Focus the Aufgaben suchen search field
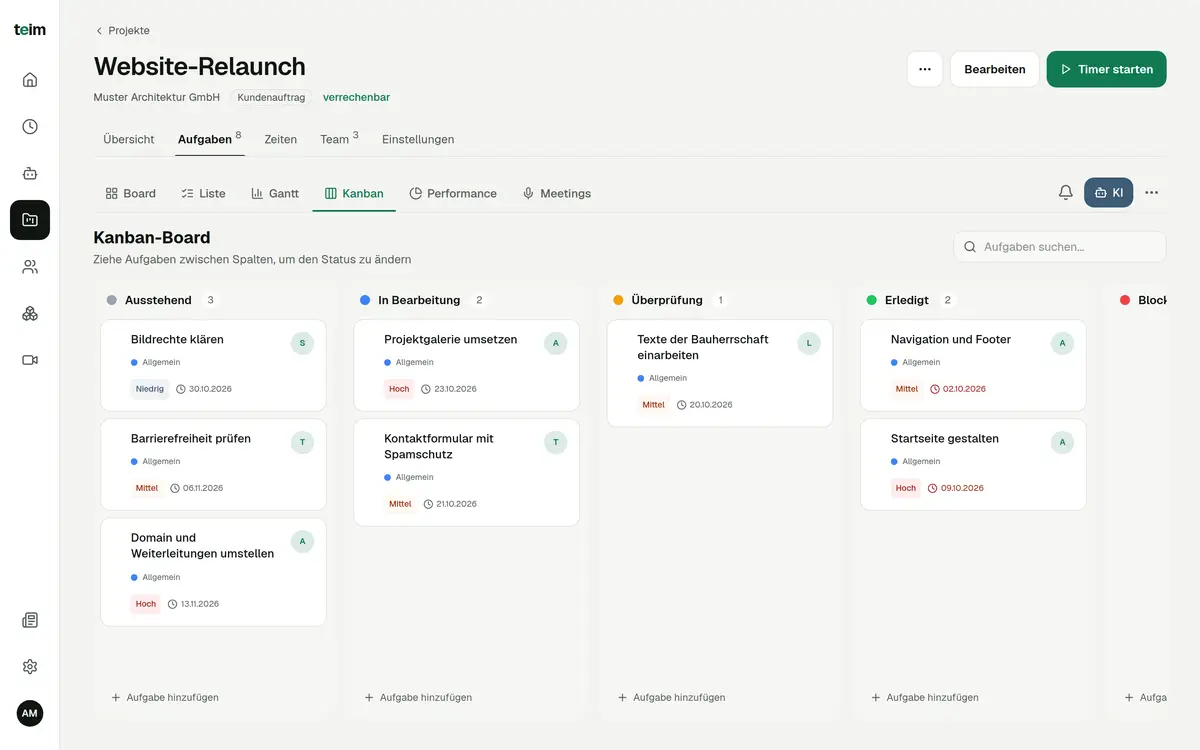1200x750 pixels. [1060, 247]
